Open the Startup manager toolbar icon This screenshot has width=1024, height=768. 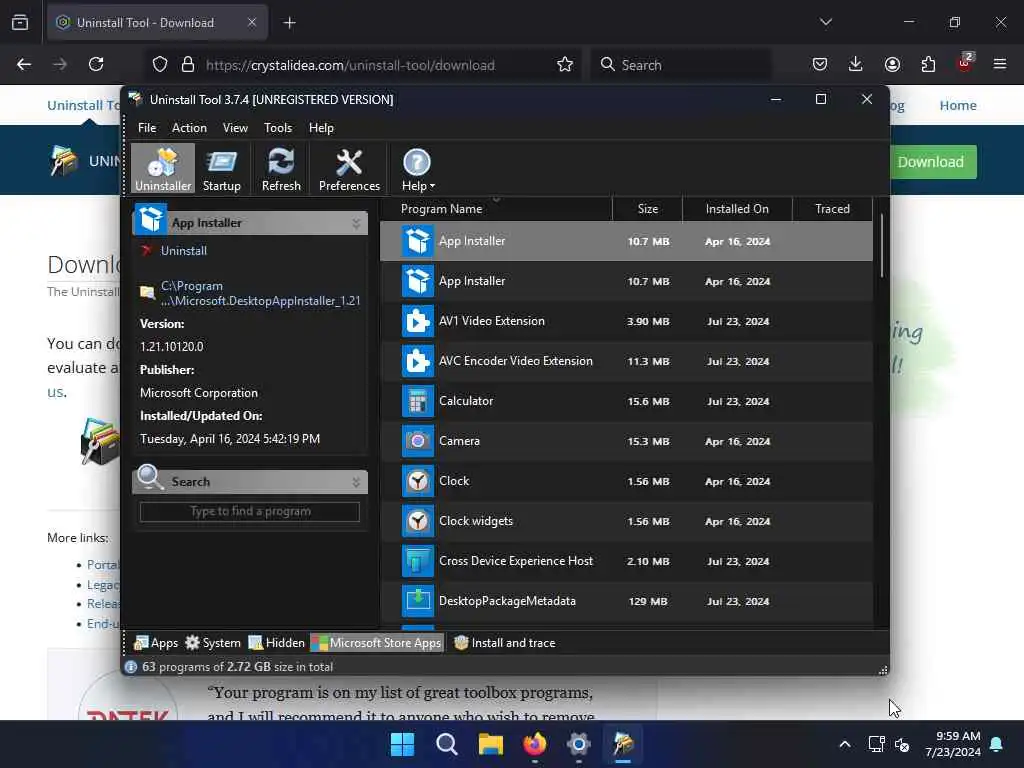click(x=221, y=169)
